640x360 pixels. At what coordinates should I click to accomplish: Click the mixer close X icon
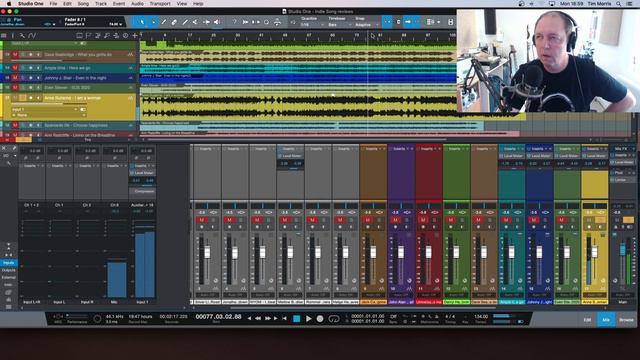tap(4, 148)
